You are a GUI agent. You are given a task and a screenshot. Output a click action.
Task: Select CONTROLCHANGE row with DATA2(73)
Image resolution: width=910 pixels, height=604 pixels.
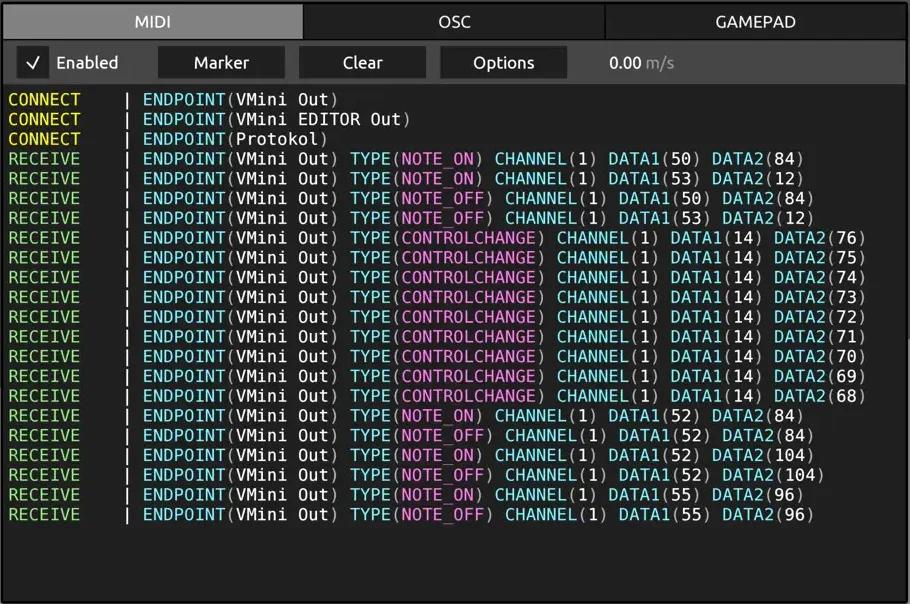pyautogui.click(x=437, y=297)
